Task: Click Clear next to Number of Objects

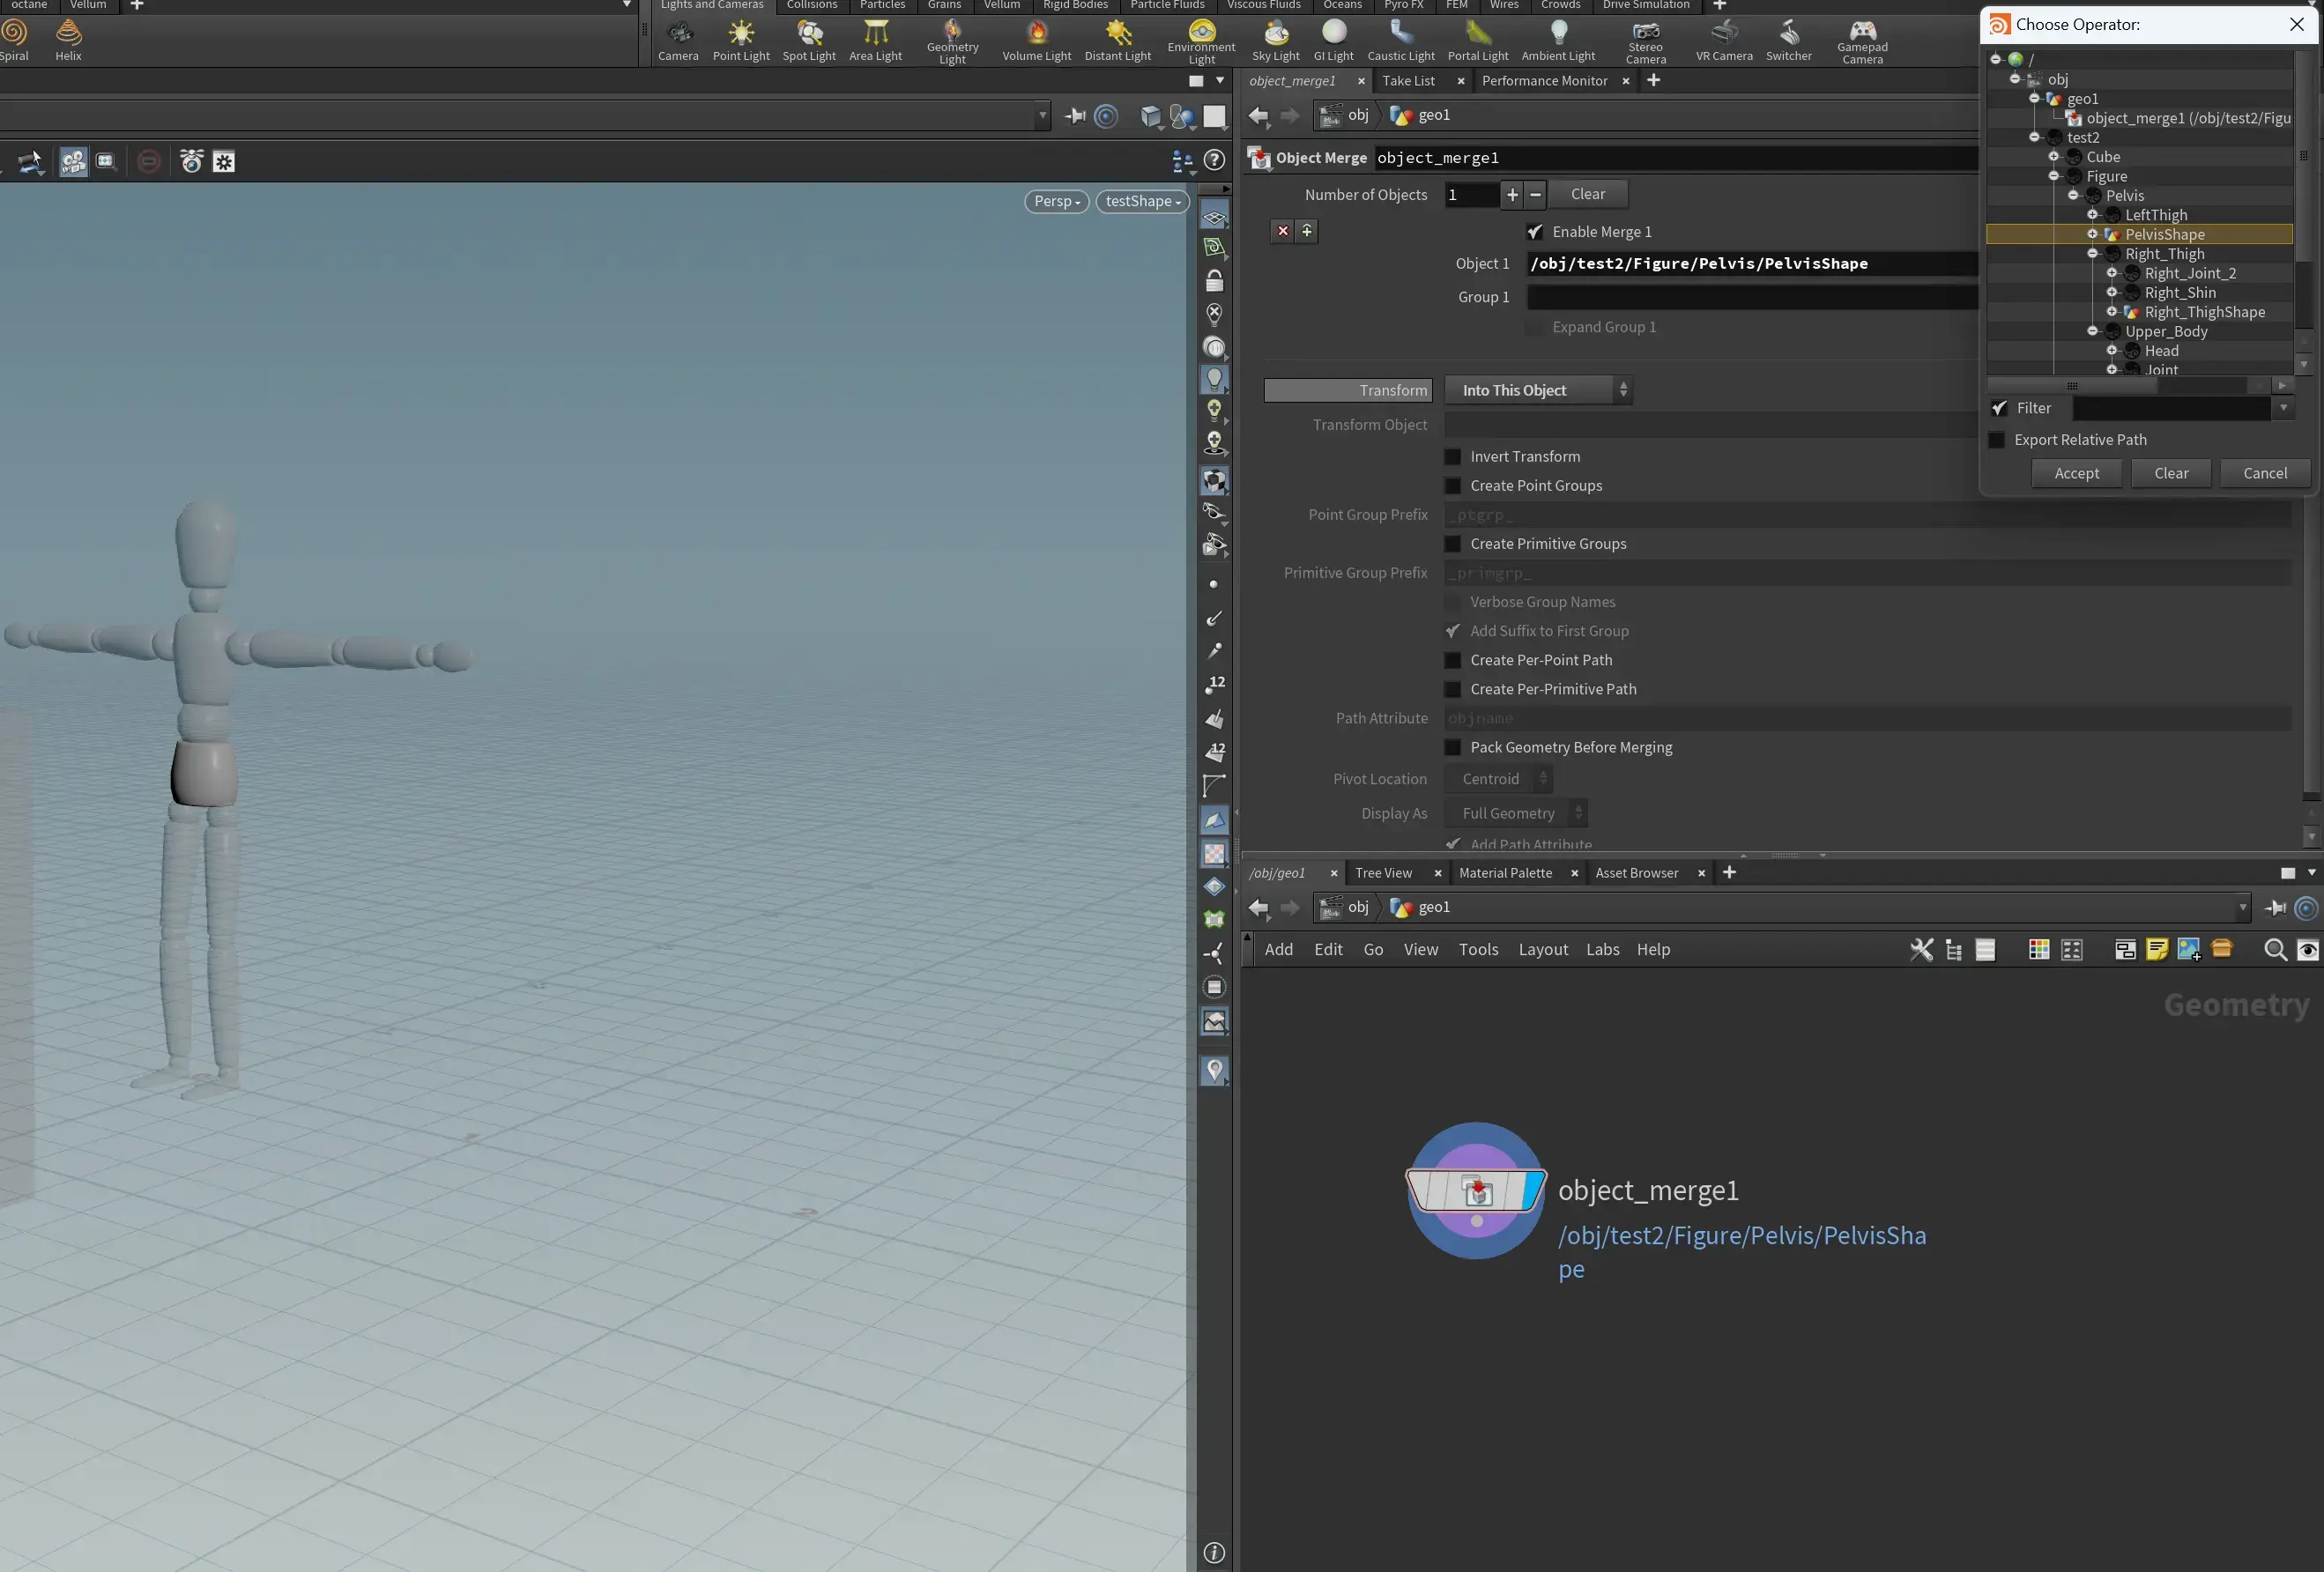Action: pos(1587,194)
